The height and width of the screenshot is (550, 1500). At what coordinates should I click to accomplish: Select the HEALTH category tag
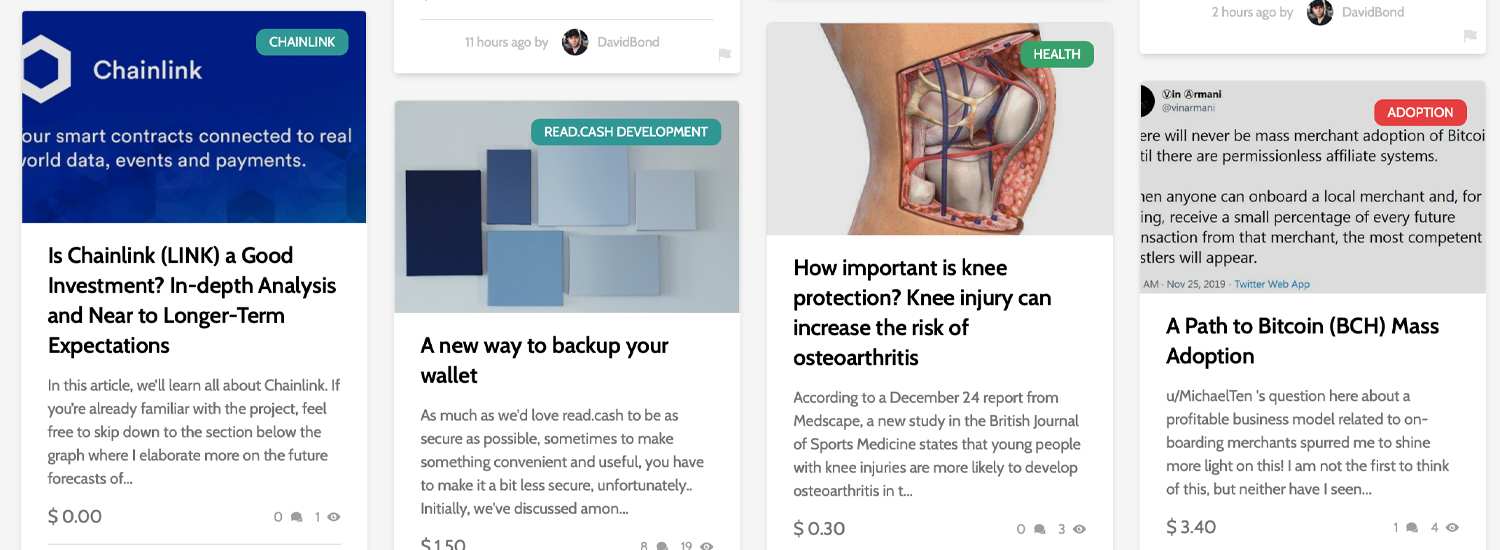click(1057, 54)
